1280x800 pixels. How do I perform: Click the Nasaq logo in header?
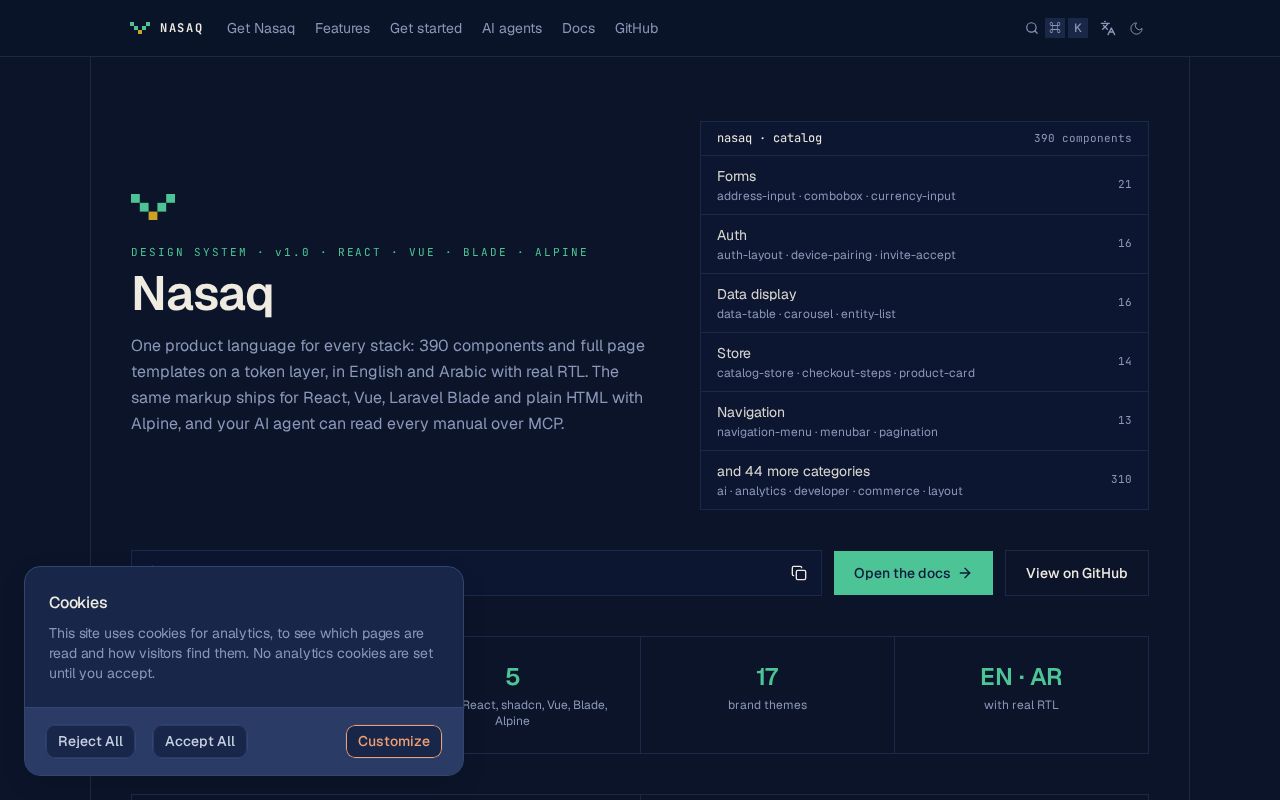point(166,28)
